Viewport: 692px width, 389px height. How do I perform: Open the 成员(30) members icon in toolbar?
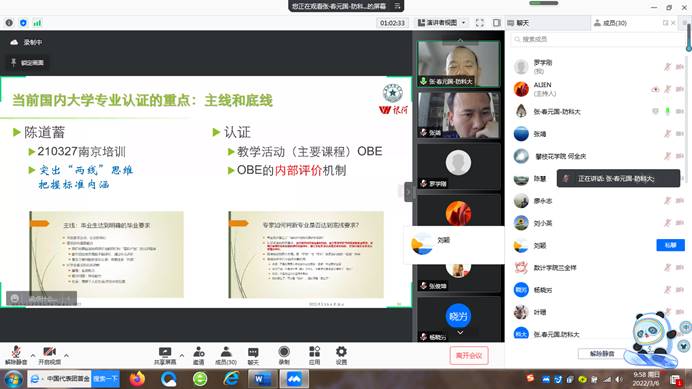pos(226,355)
